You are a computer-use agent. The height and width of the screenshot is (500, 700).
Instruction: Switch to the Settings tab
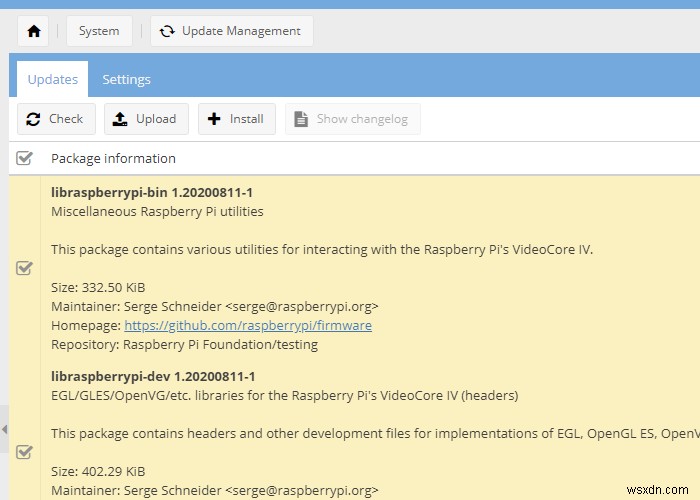(x=126, y=79)
